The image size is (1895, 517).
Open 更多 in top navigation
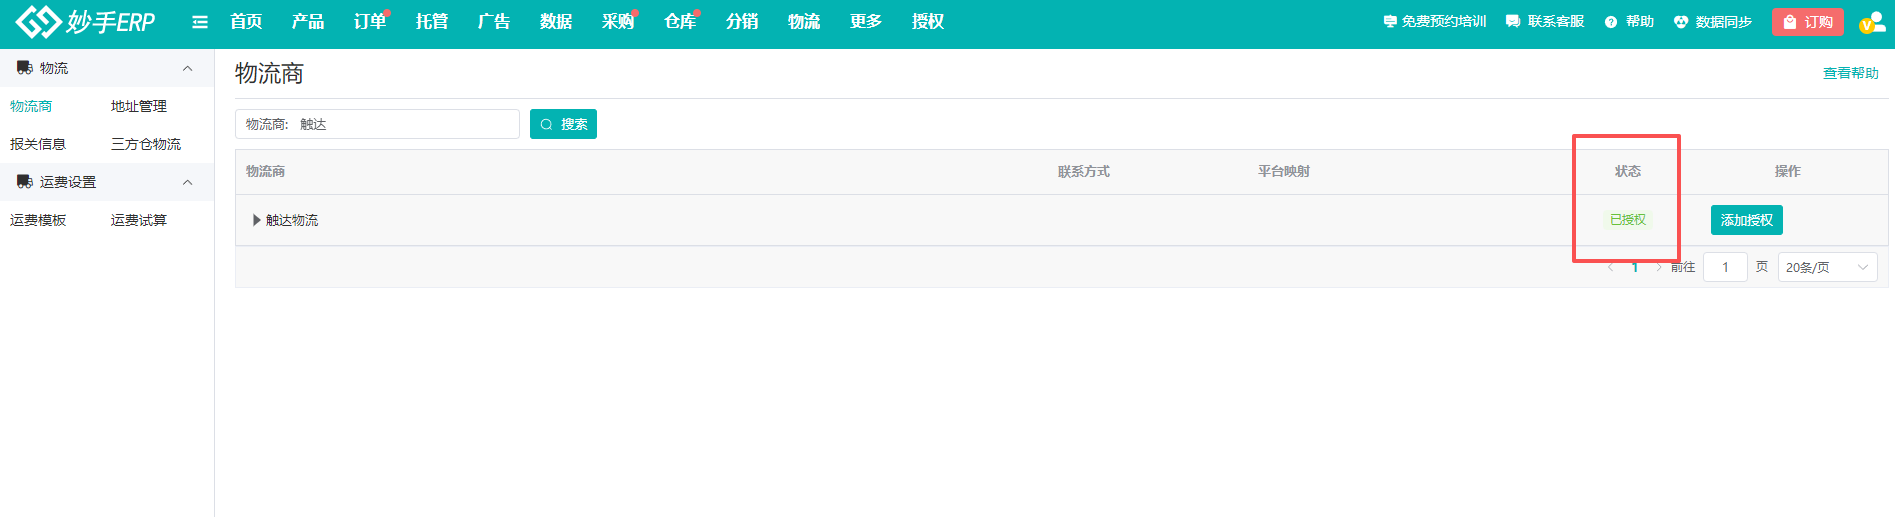click(x=866, y=22)
